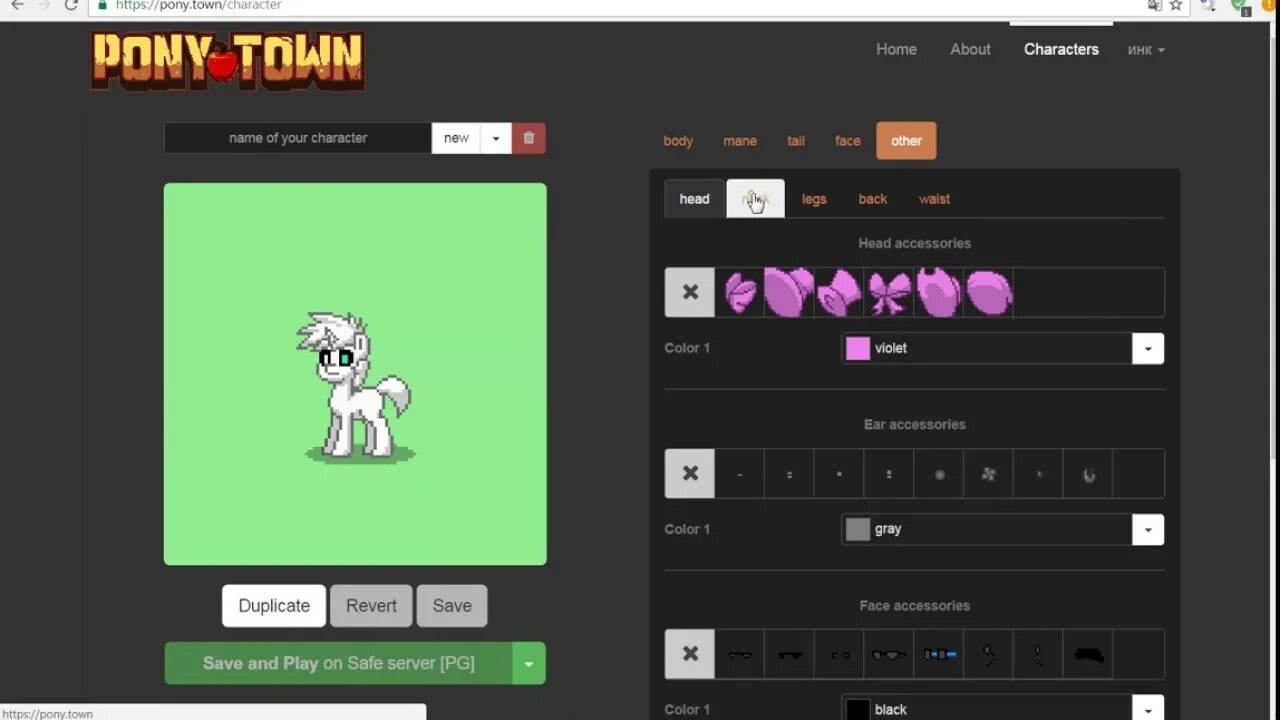Select the other tab
This screenshot has height=720, width=1280.
coord(906,141)
